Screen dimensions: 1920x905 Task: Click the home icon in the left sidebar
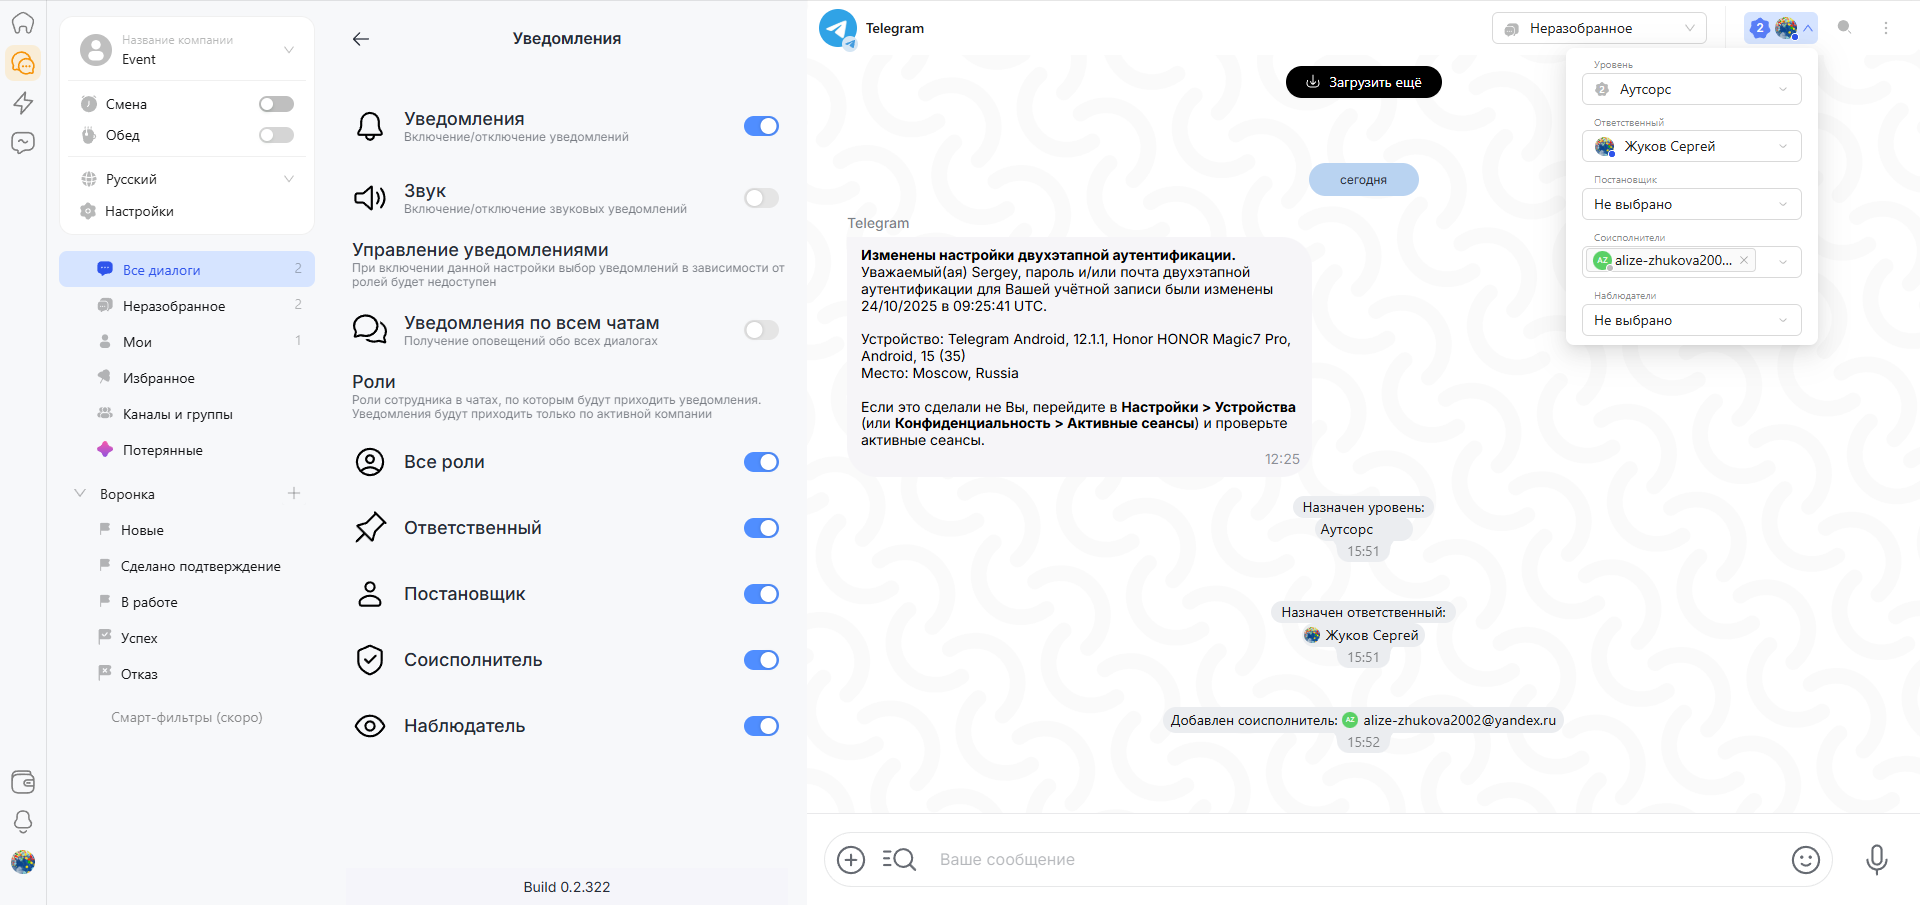[x=23, y=22]
